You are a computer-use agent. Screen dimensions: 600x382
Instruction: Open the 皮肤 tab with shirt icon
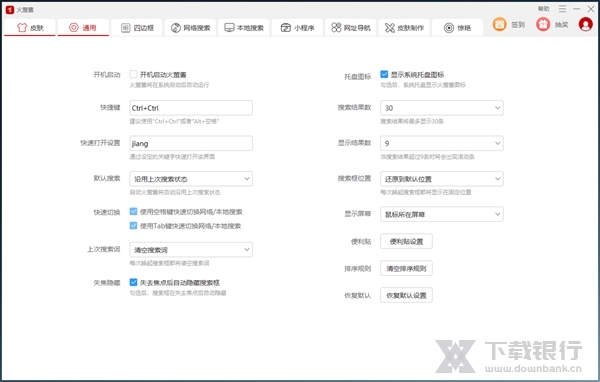tap(30, 28)
